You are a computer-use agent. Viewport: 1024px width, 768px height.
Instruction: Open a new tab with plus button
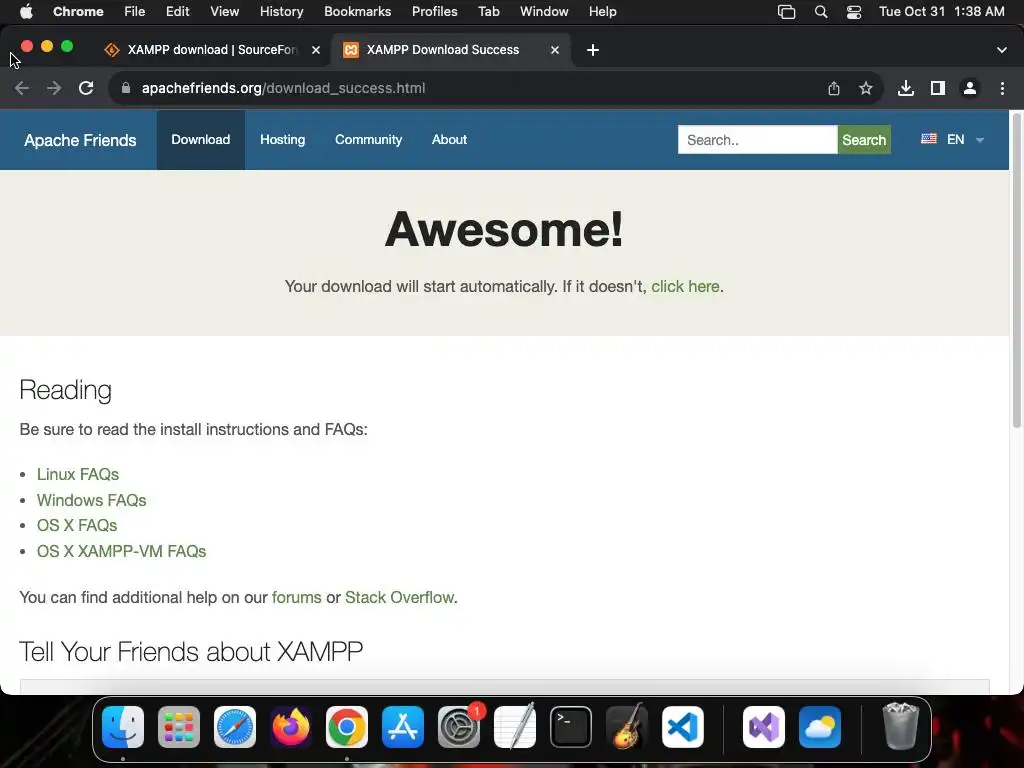tap(593, 50)
